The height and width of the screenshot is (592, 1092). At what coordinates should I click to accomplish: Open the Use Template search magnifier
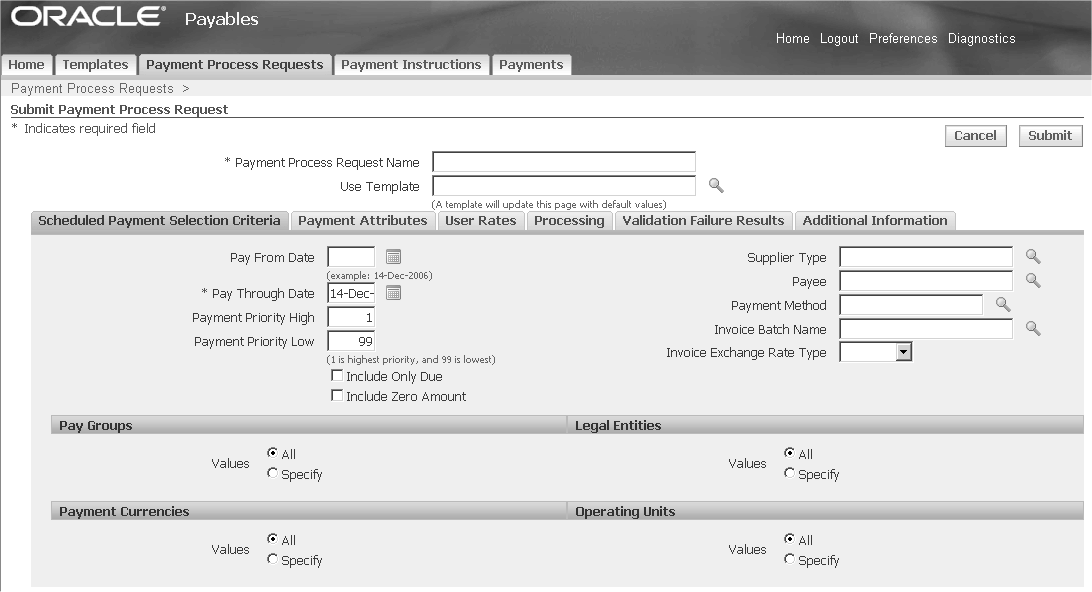(716, 185)
